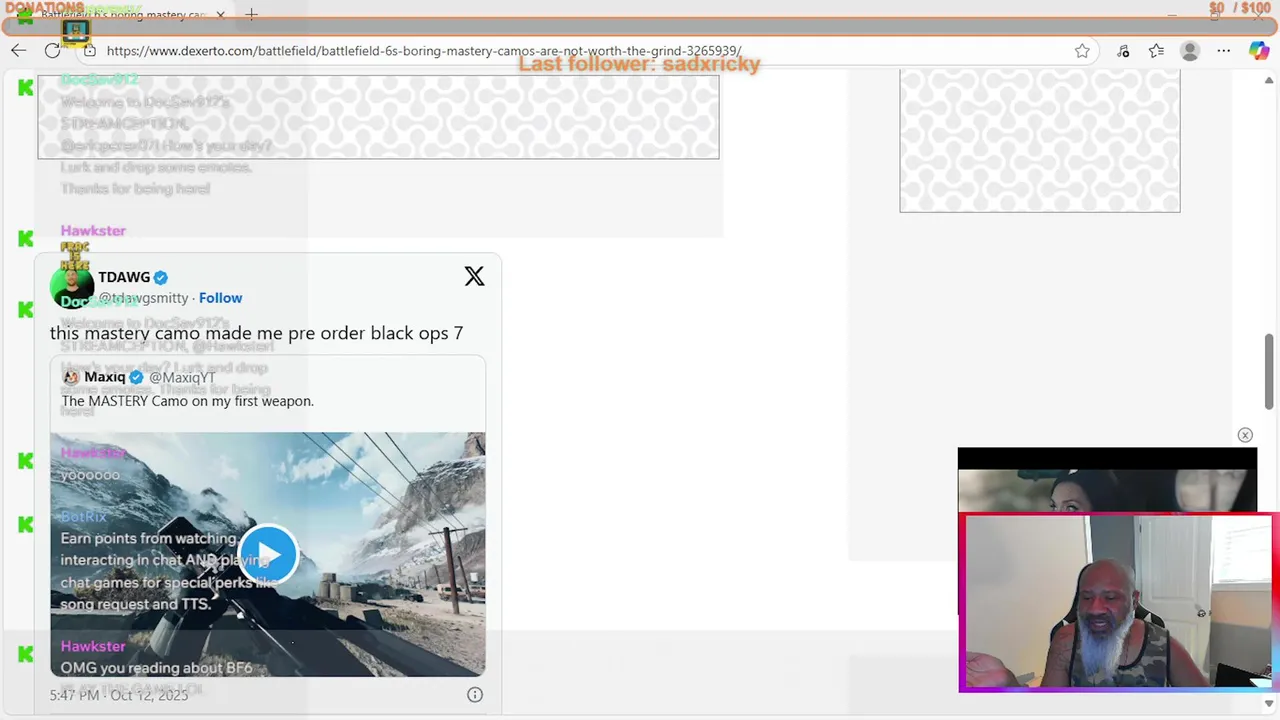Open a new tab with the plus button
This screenshot has width=1280, height=720.
click(252, 15)
